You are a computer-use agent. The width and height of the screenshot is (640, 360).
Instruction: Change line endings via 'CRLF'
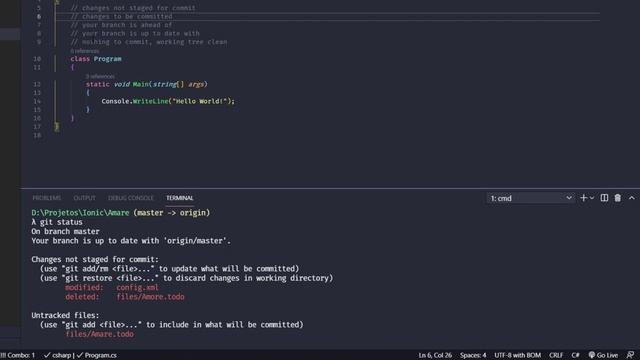(556, 355)
